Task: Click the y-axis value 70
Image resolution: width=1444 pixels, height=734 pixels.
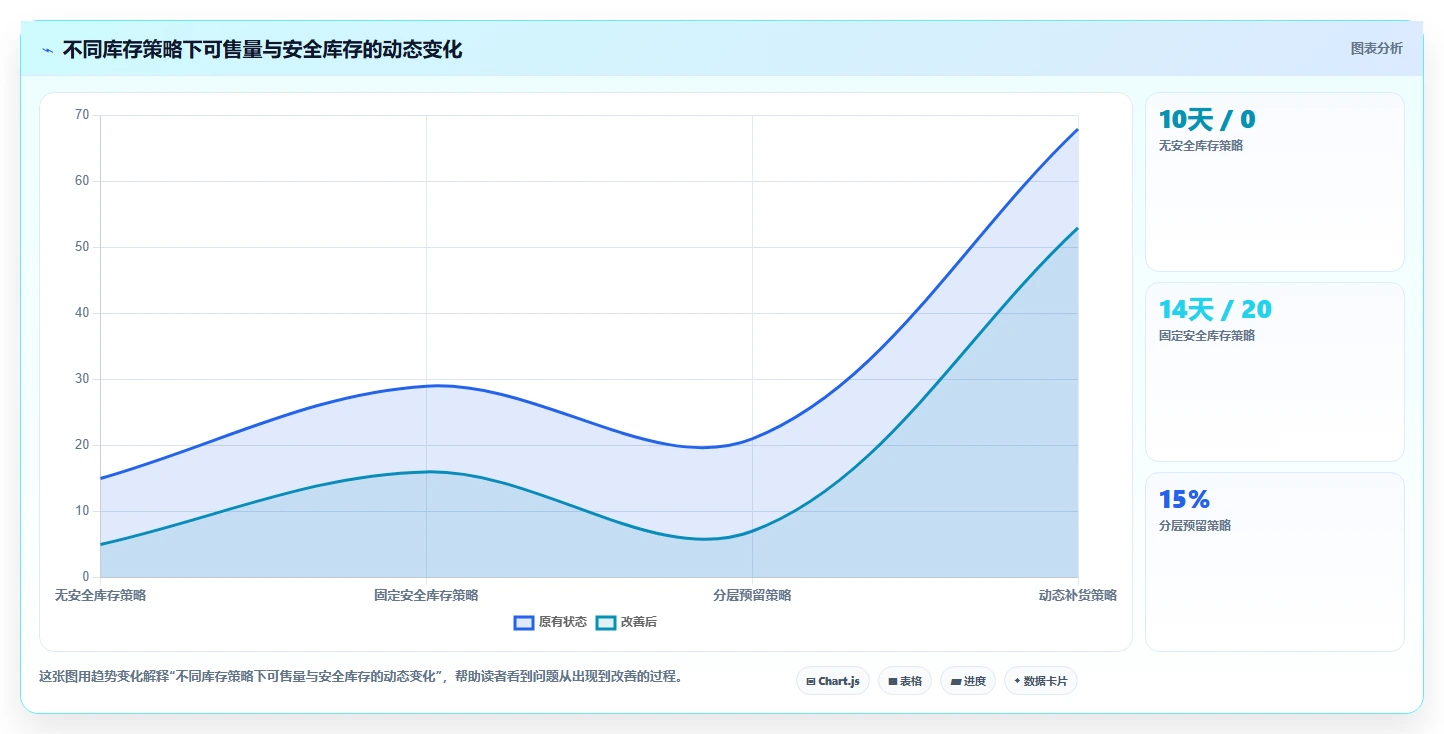Action: click(82, 115)
